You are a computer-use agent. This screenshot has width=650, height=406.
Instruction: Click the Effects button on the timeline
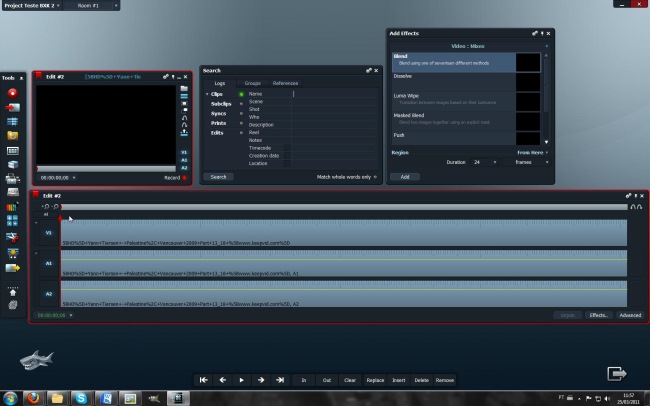click(598, 315)
